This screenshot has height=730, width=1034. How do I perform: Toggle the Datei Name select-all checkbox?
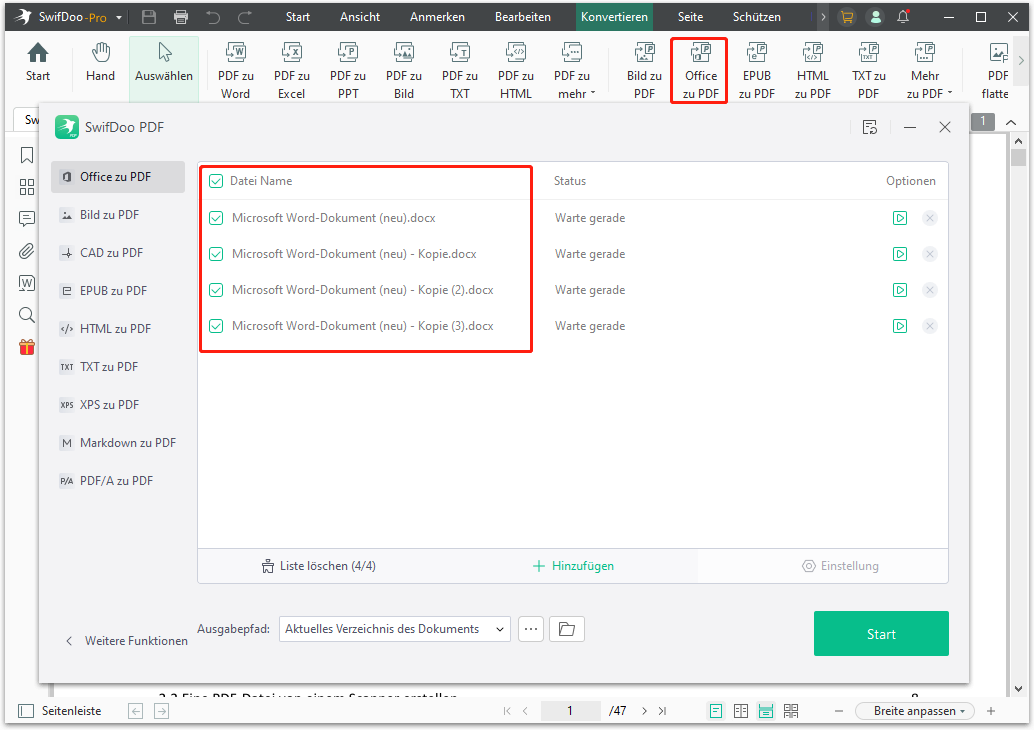tap(216, 181)
